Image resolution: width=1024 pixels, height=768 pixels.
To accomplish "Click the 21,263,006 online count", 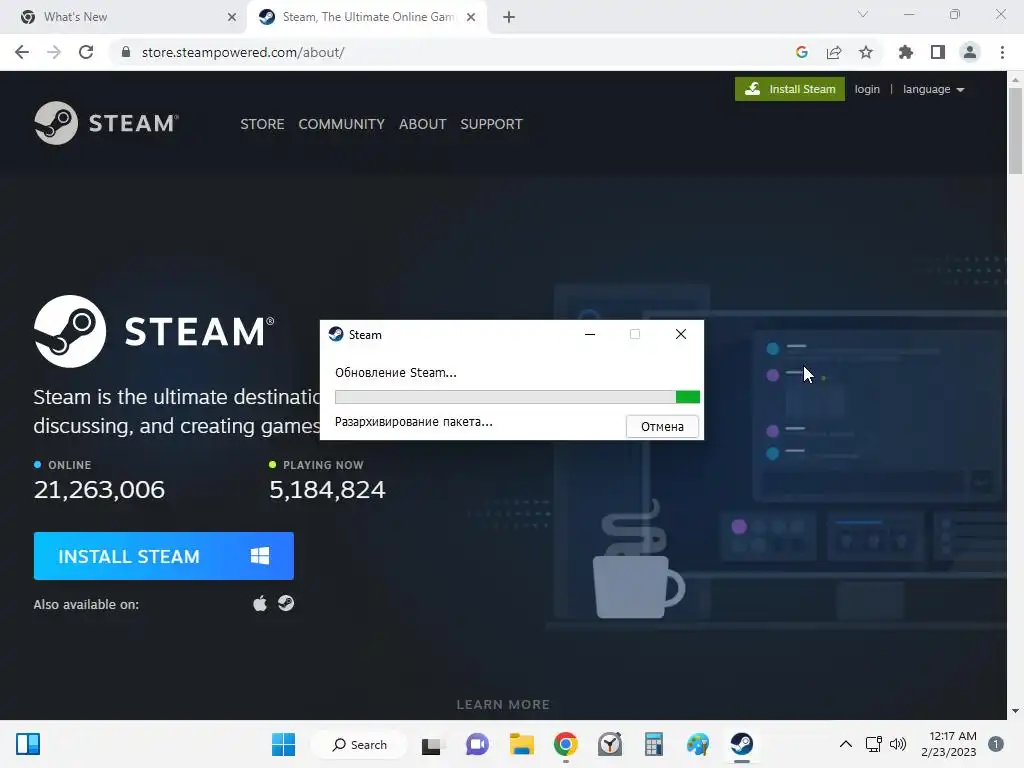I will point(99,490).
